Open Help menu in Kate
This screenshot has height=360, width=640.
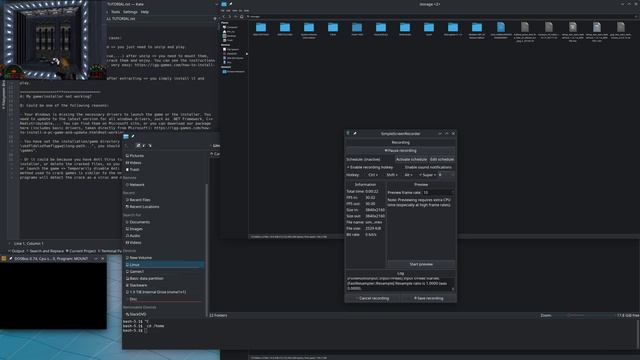coord(144,12)
